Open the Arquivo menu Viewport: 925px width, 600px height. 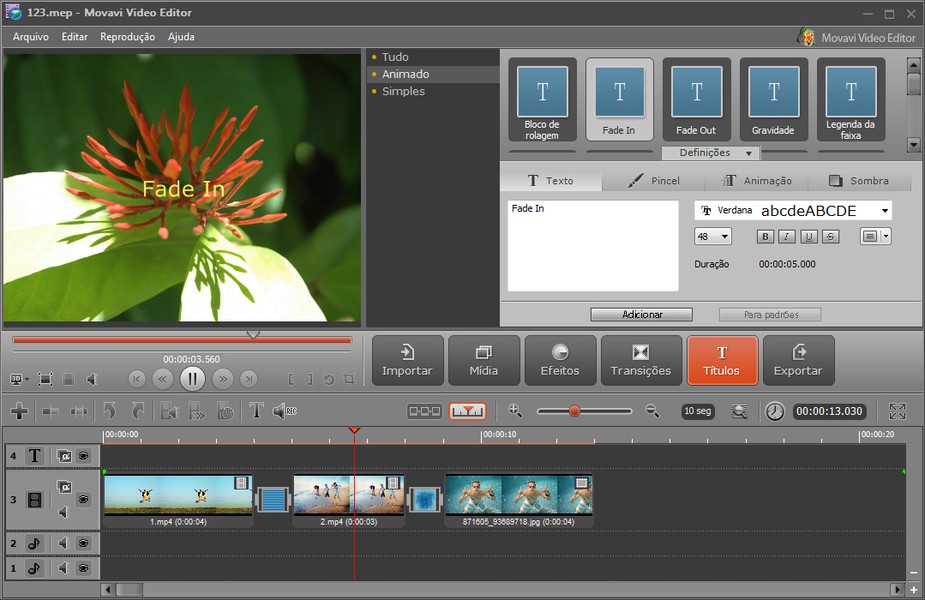coord(31,37)
